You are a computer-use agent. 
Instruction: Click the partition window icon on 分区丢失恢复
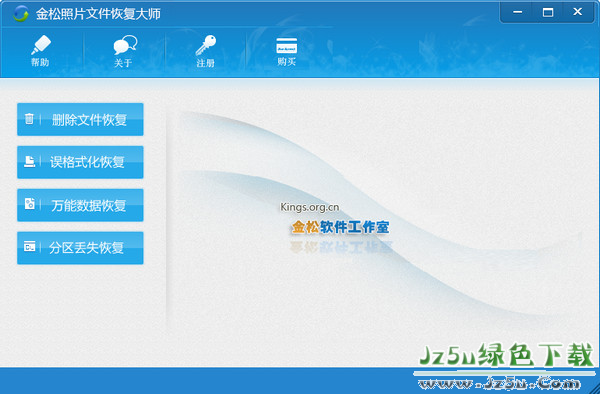click(29, 247)
